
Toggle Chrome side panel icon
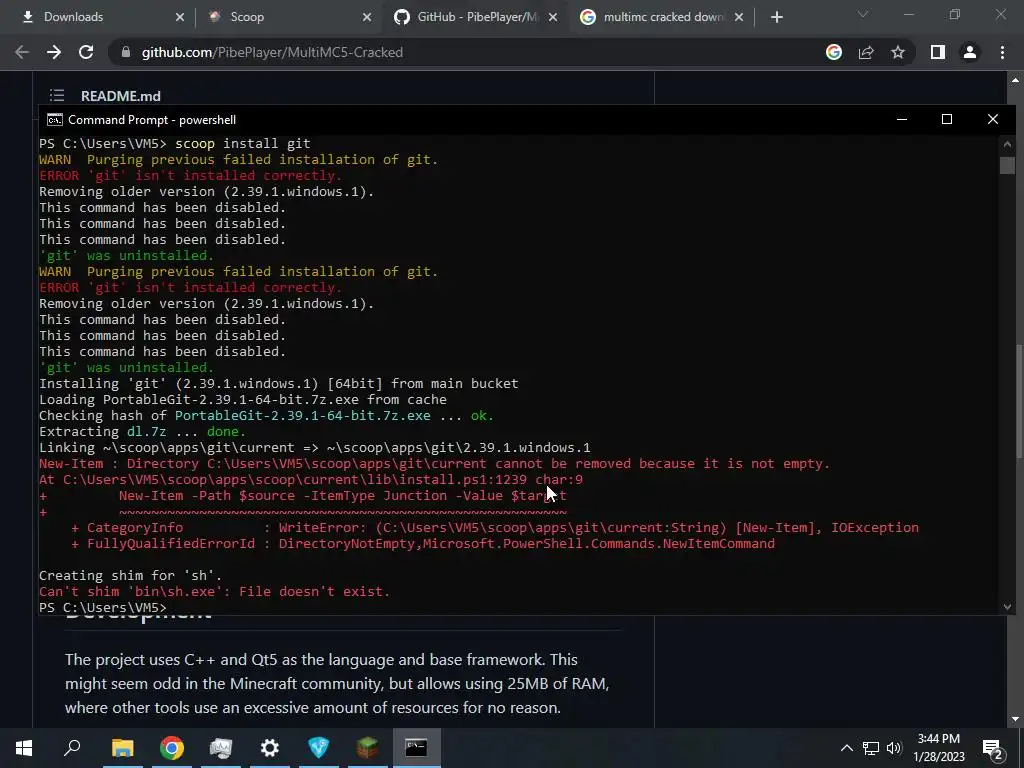tap(938, 52)
